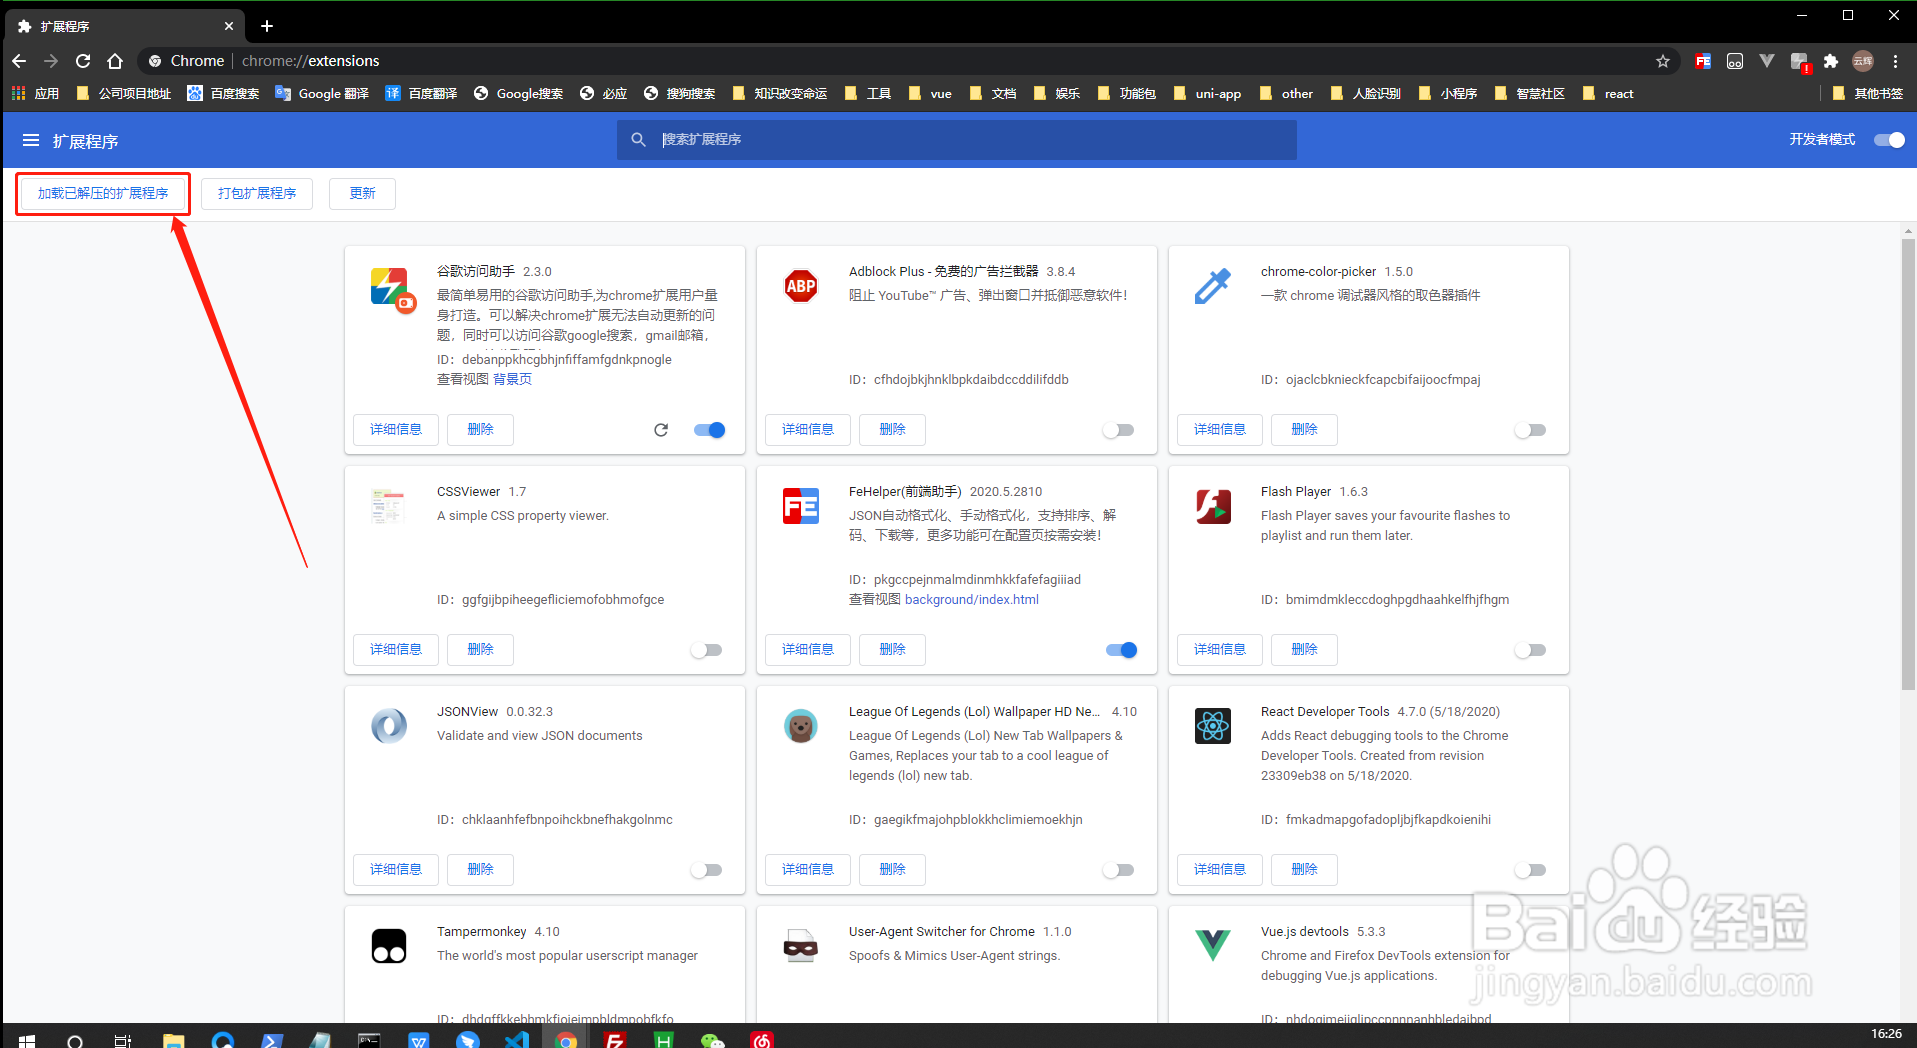Screen dimensions: 1917x1048
Task: Open the 公司项目地址 bookmark folder
Action: (x=124, y=94)
